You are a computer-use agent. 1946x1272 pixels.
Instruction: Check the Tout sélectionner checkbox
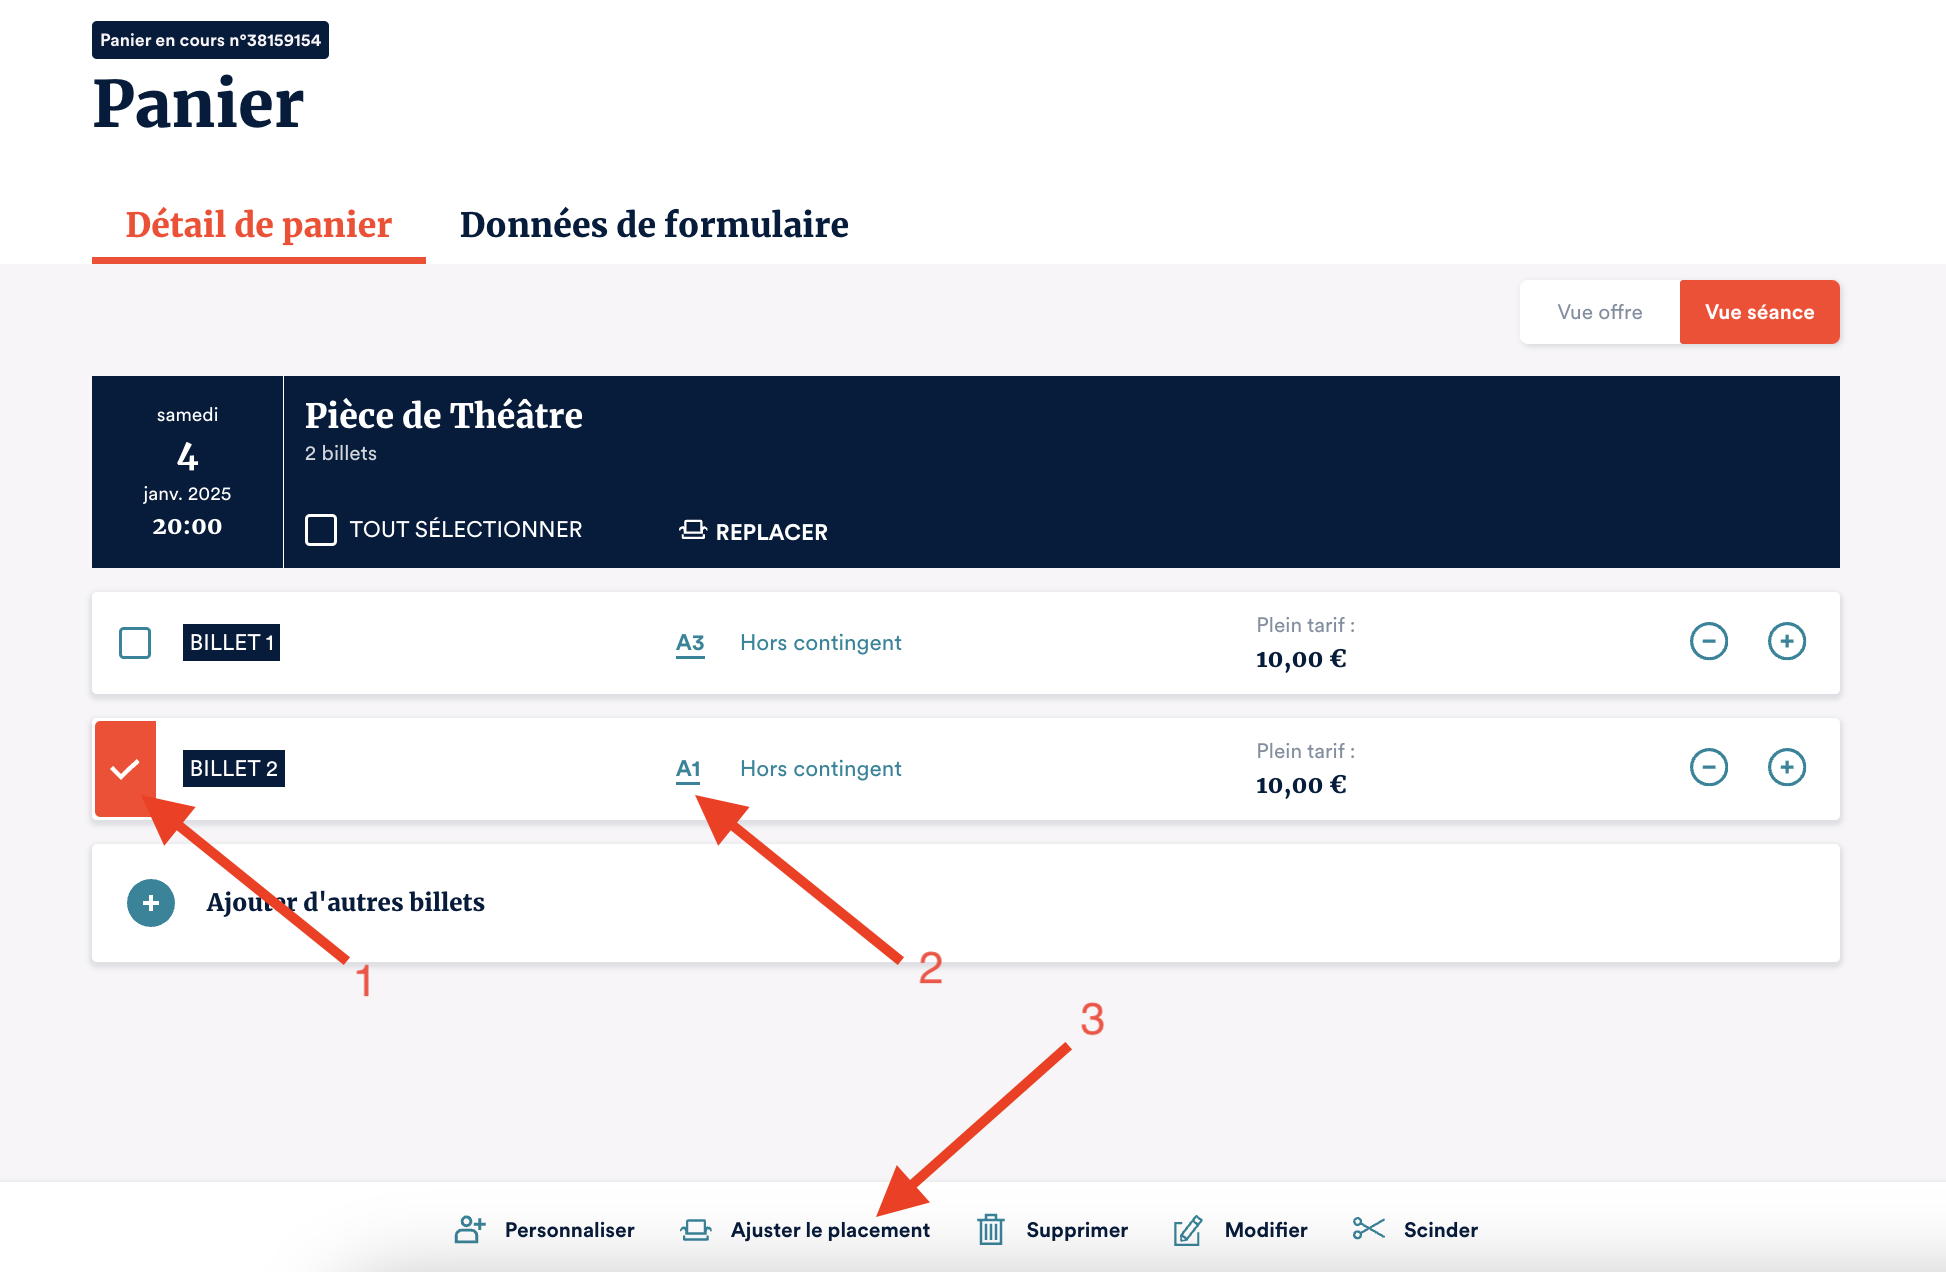click(321, 529)
